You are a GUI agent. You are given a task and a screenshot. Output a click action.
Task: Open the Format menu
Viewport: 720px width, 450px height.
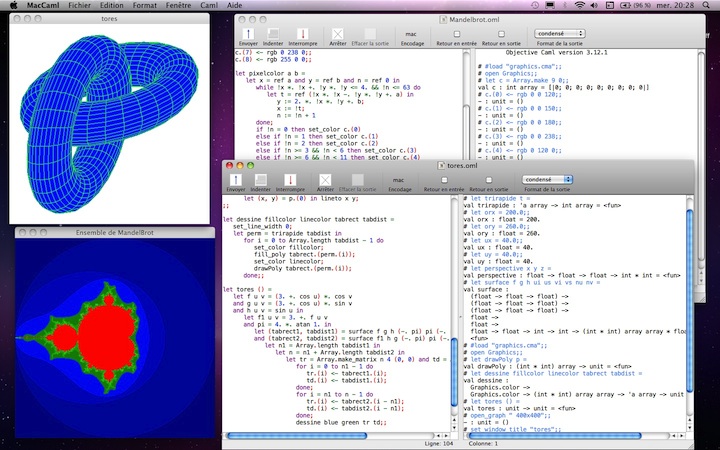click(145, 6)
